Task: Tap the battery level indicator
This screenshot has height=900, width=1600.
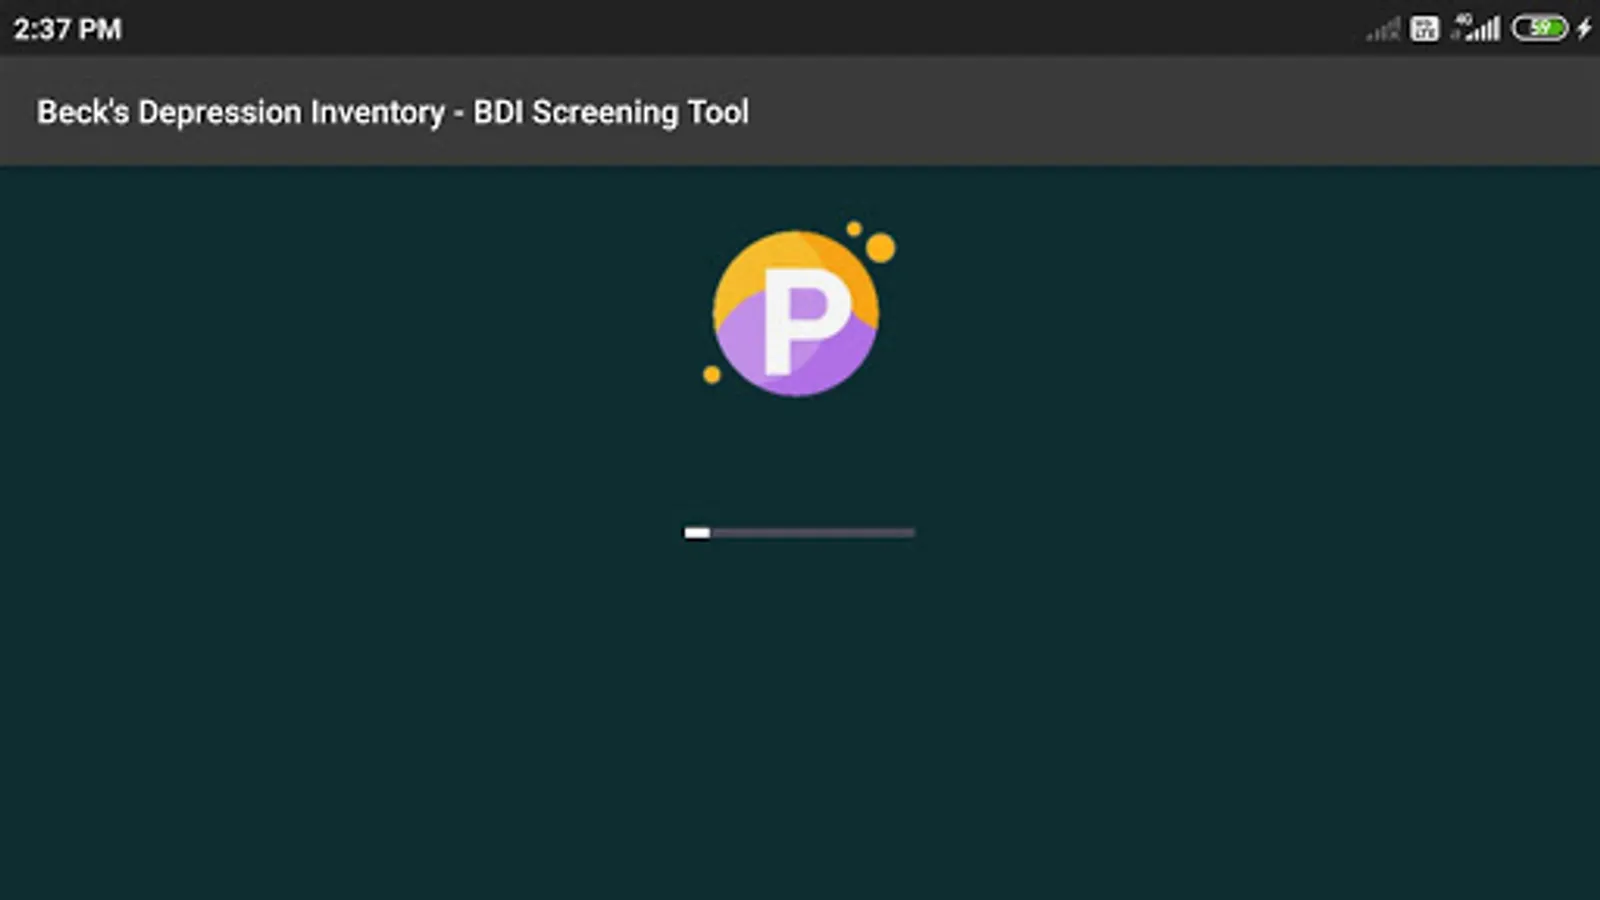Action: (1540, 28)
